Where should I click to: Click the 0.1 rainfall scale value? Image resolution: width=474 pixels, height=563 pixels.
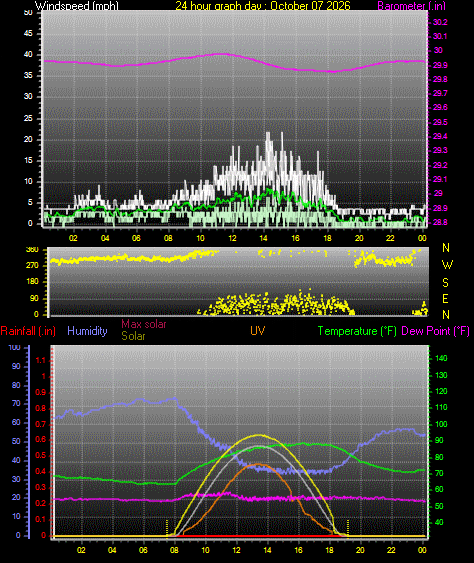[x=41, y=520]
